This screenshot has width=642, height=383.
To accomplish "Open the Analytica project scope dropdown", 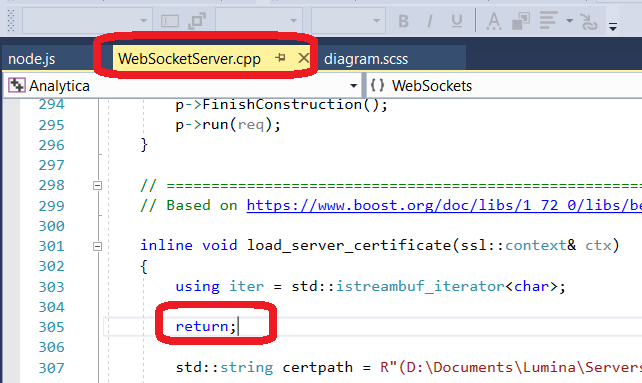I will point(353,86).
